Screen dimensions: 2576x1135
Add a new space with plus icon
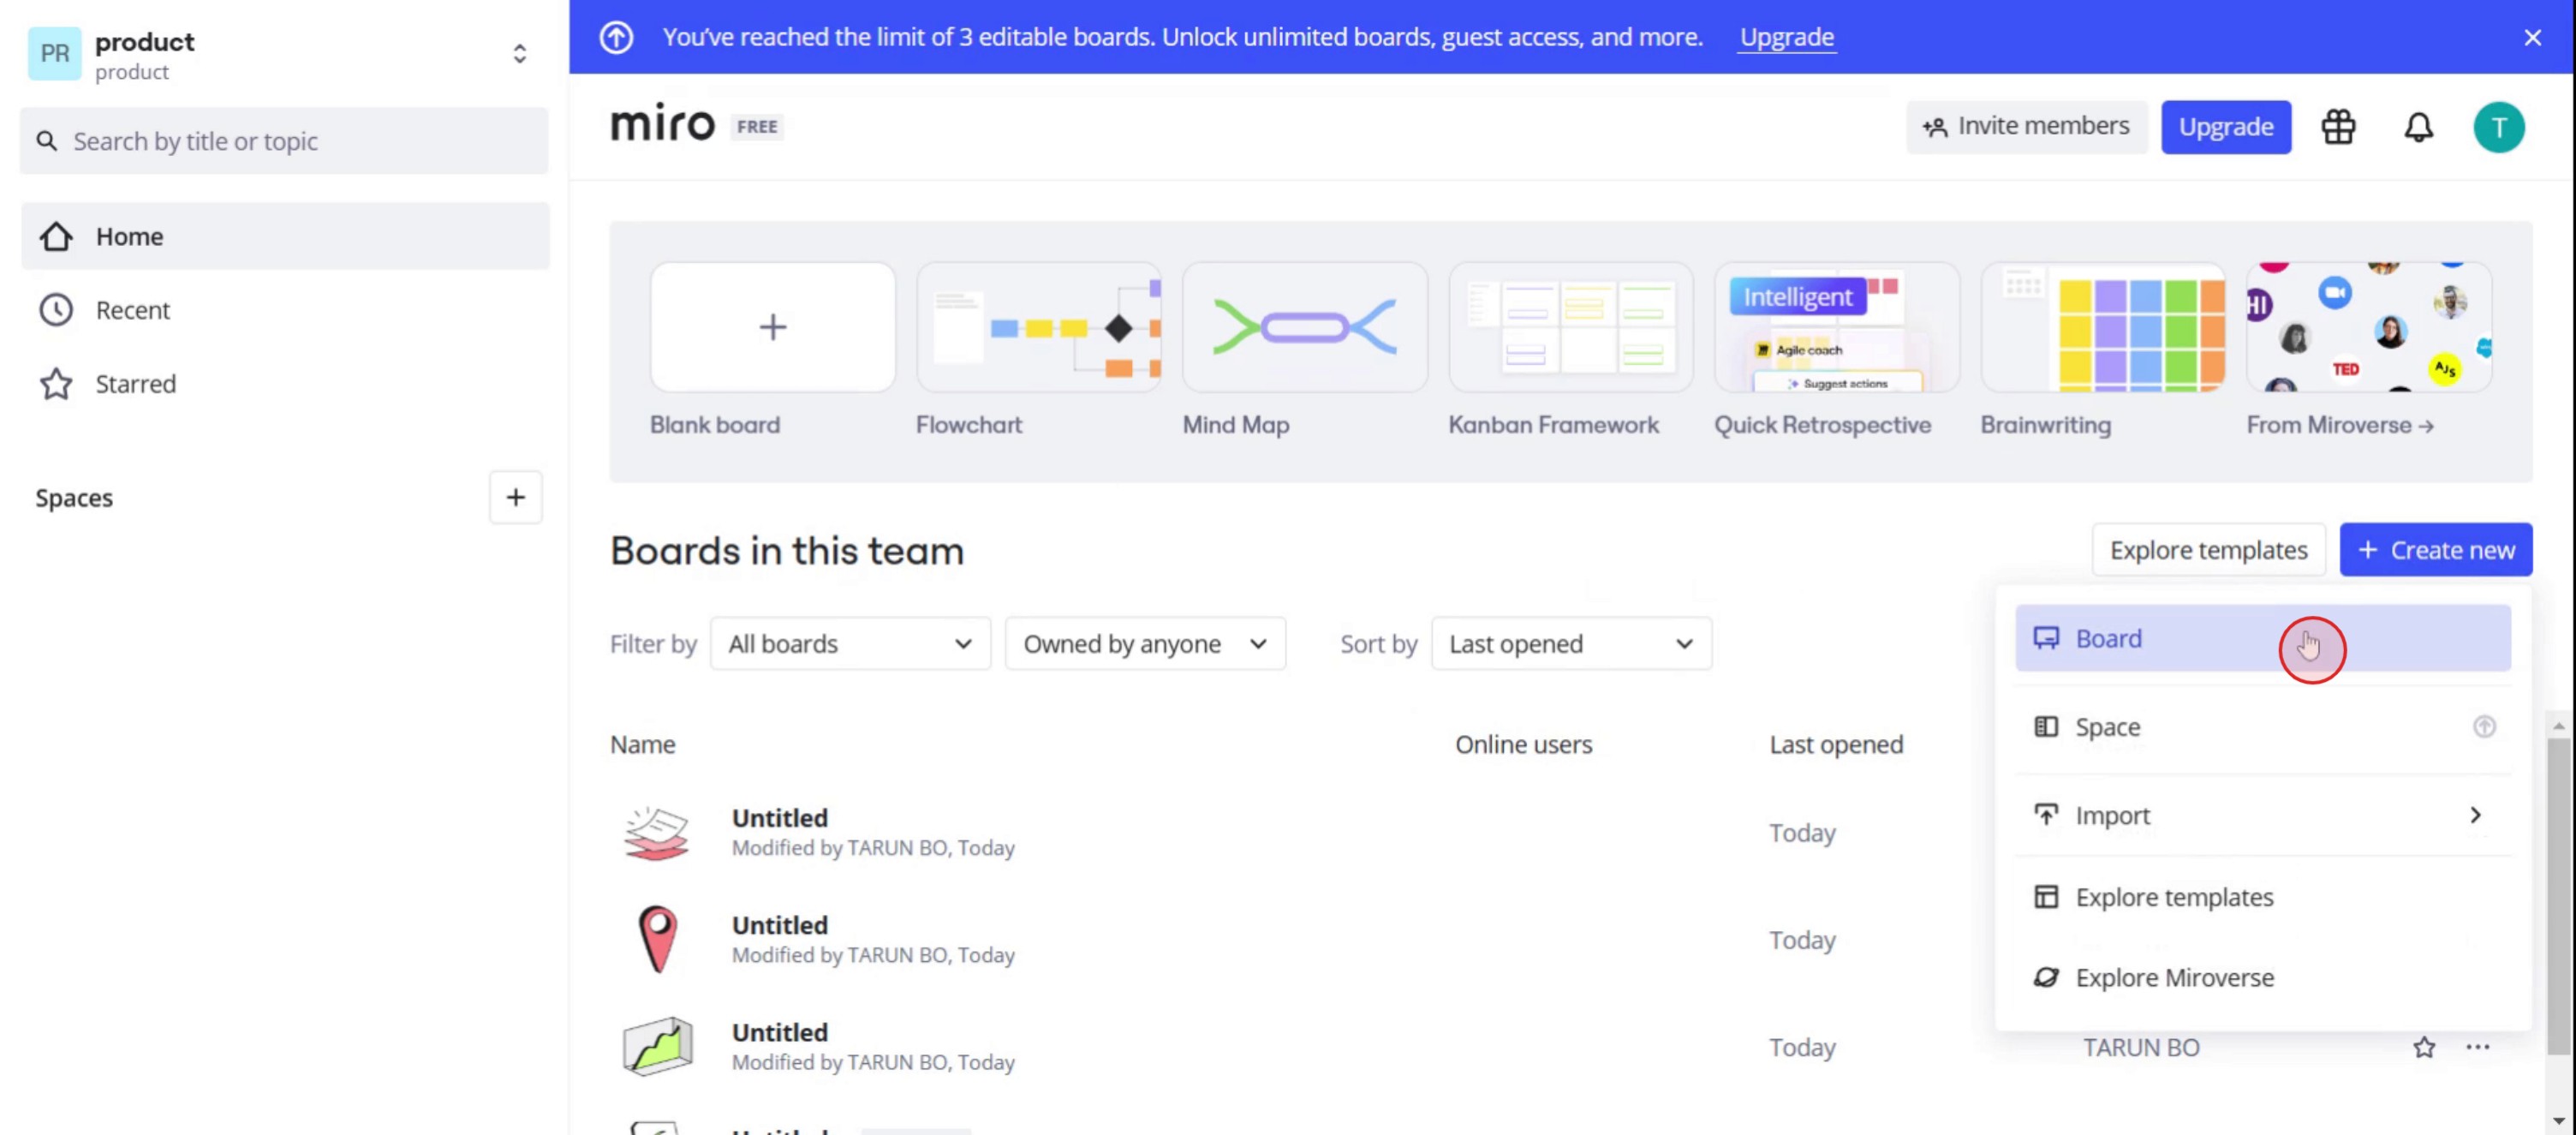[515, 497]
